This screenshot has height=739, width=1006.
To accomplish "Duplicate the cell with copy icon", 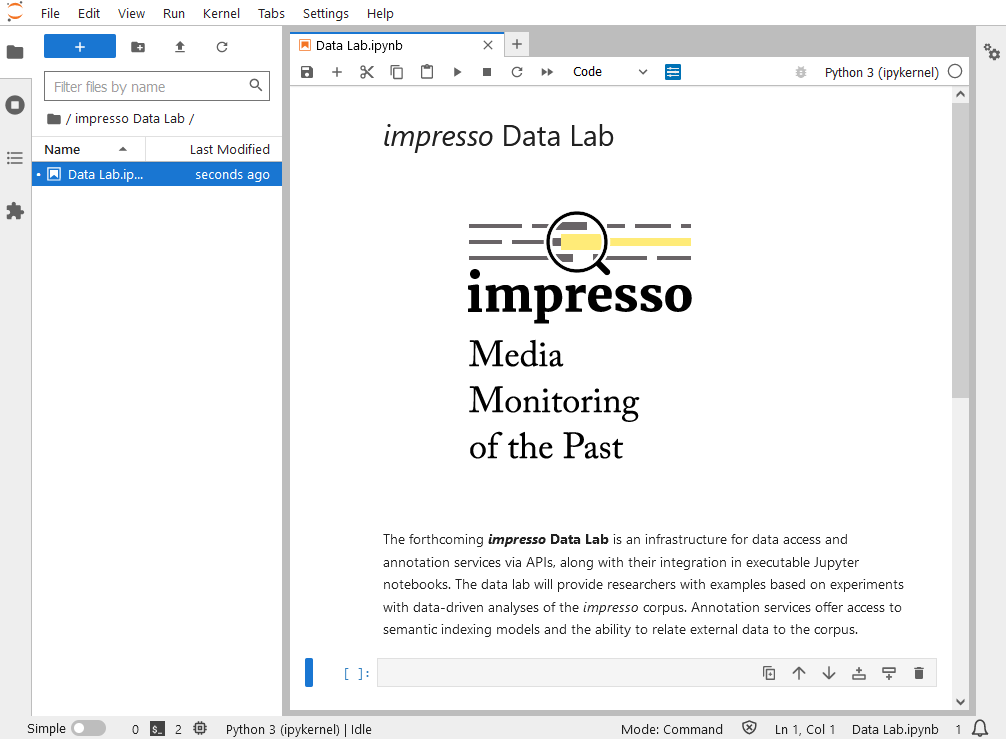I will (769, 673).
